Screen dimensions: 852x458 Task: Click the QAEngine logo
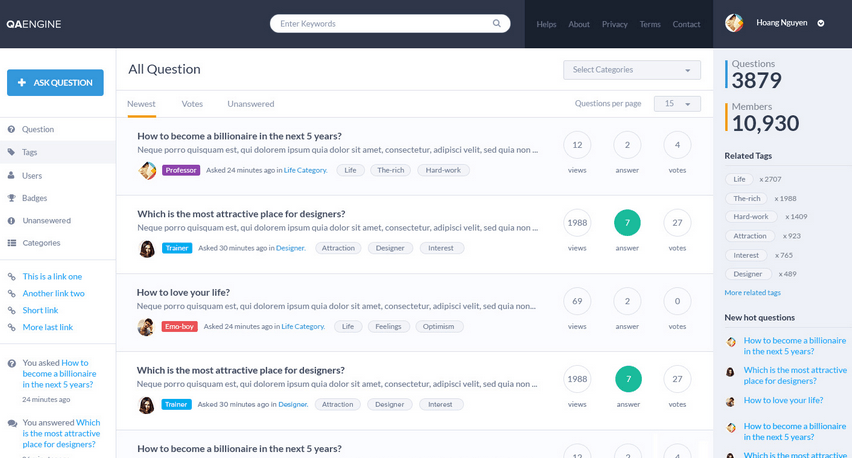[x=34, y=24]
